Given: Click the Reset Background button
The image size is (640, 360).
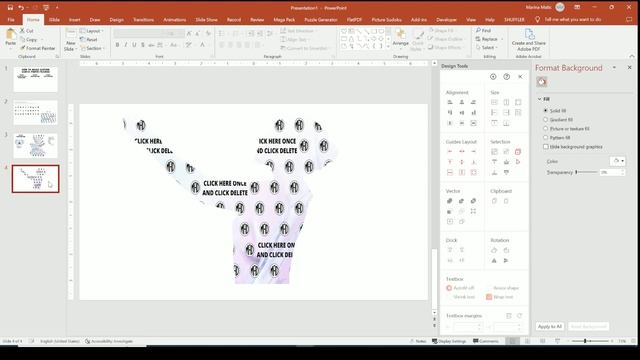Looking at the screenshot, I should [x=588, y=327].
